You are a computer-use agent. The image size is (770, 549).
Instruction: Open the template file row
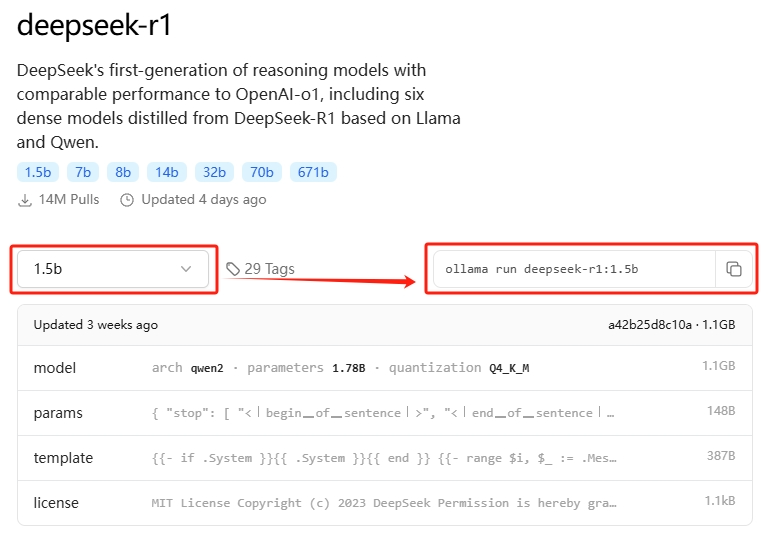click(384, 458)
